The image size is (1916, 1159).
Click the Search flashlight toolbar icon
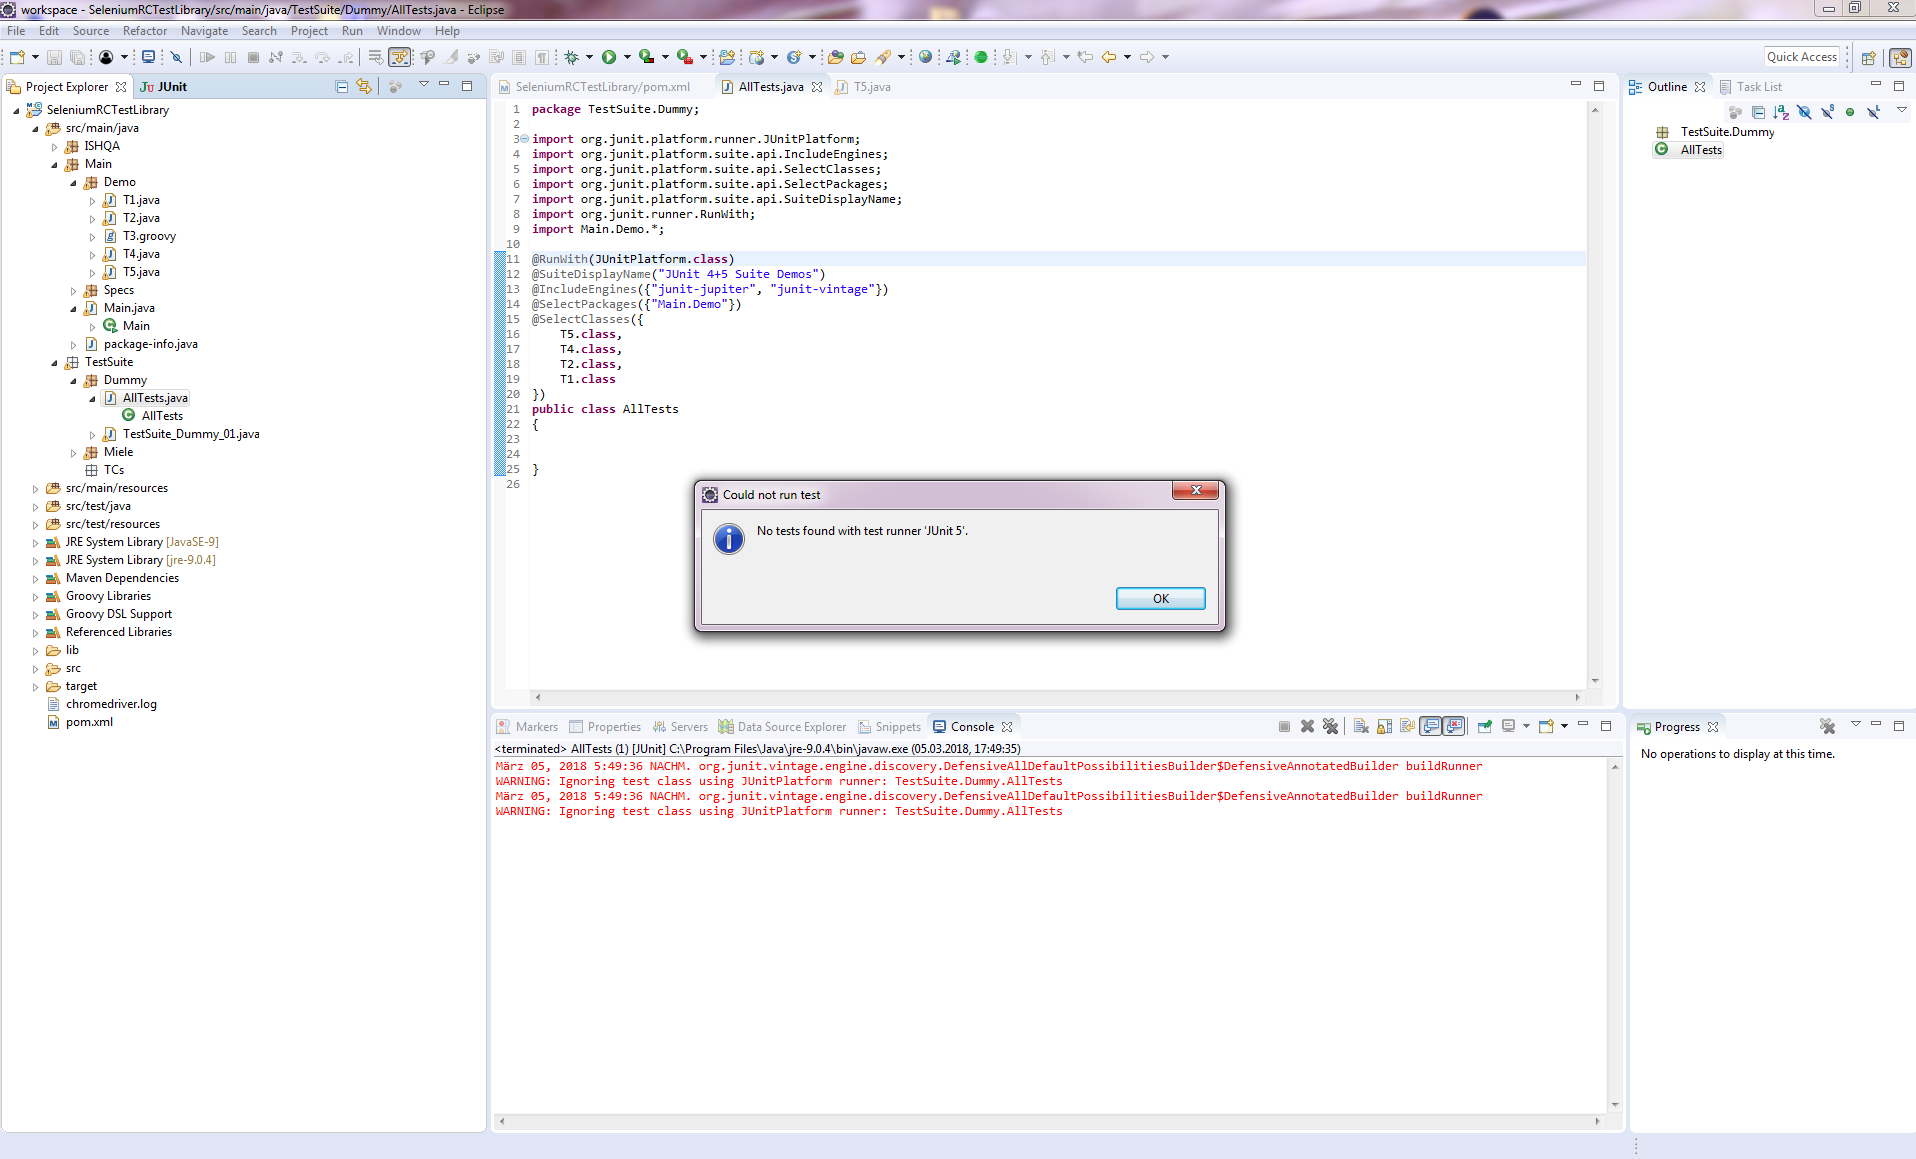point(883,57)
